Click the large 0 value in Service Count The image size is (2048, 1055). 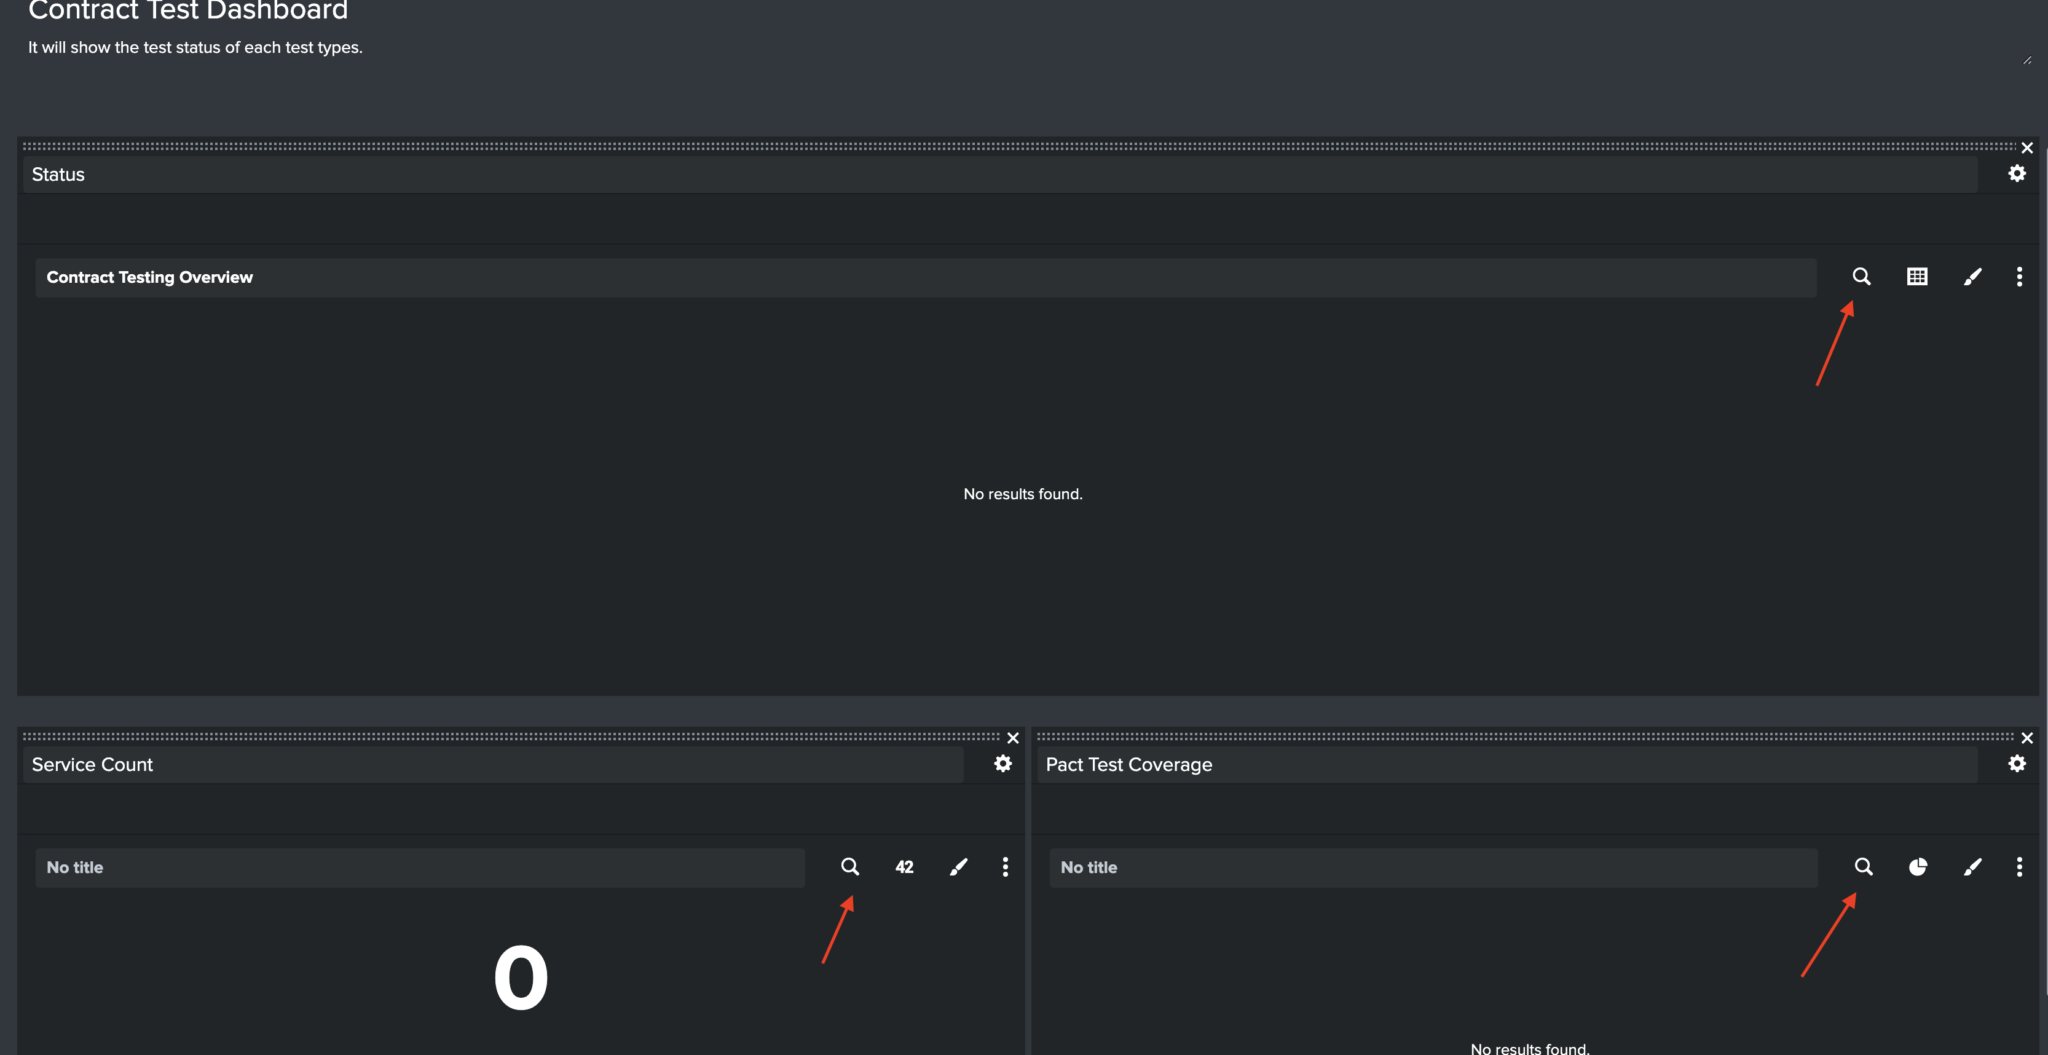(x=521, y=975)
